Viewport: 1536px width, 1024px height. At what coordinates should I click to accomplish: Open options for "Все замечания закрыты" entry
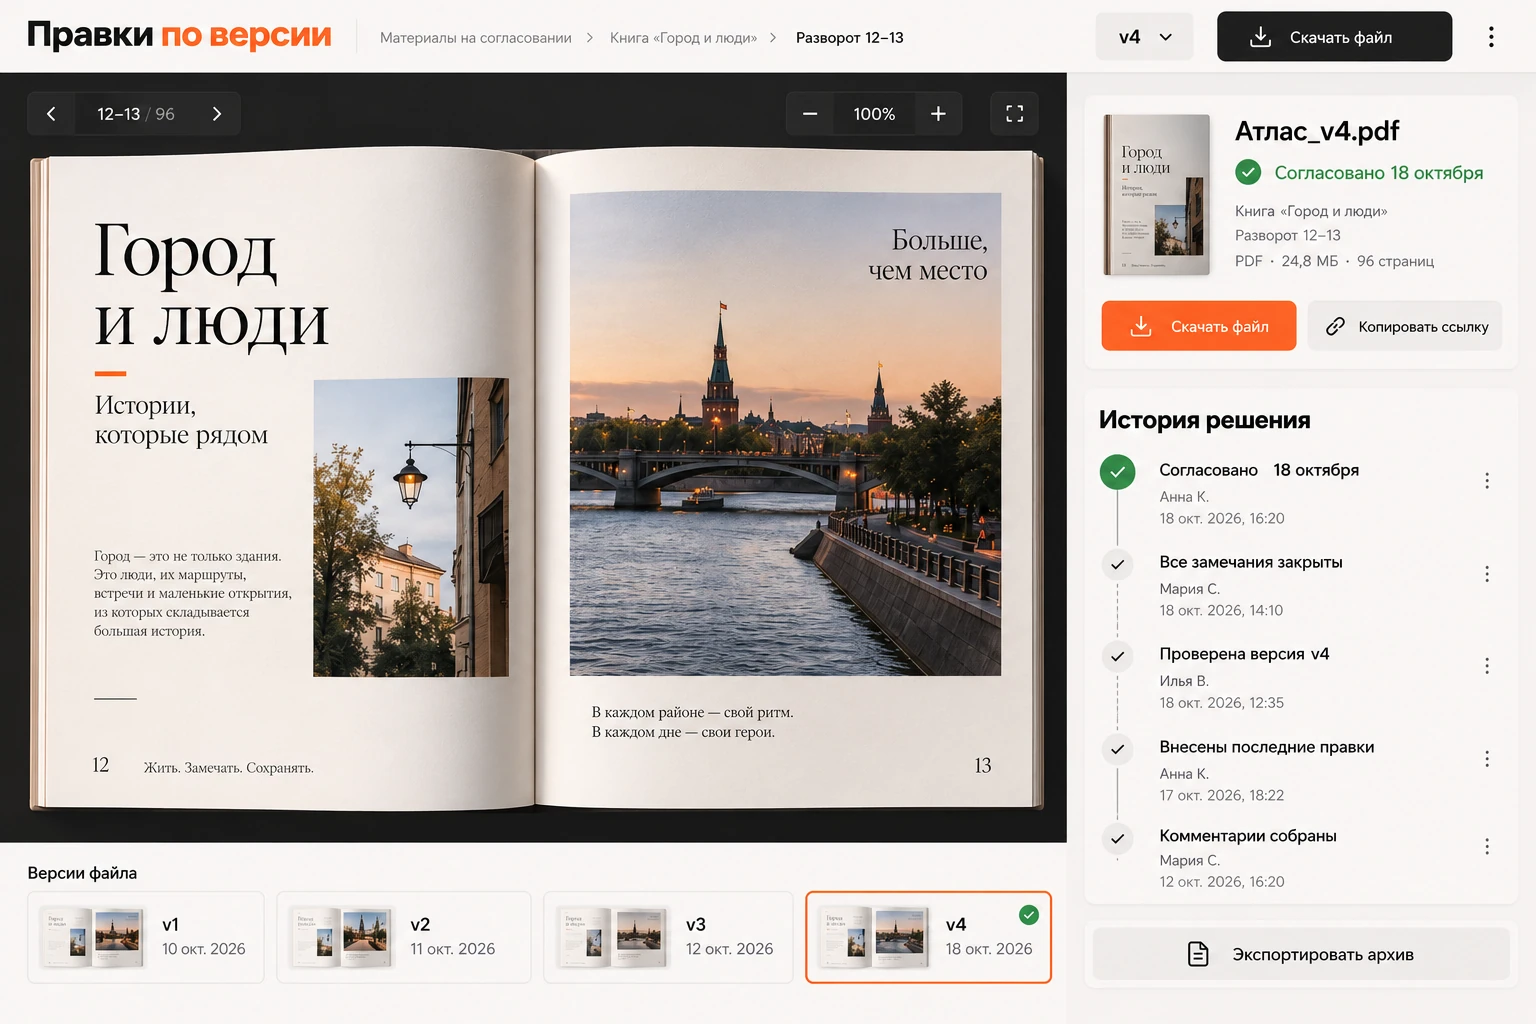(1487, 574)
